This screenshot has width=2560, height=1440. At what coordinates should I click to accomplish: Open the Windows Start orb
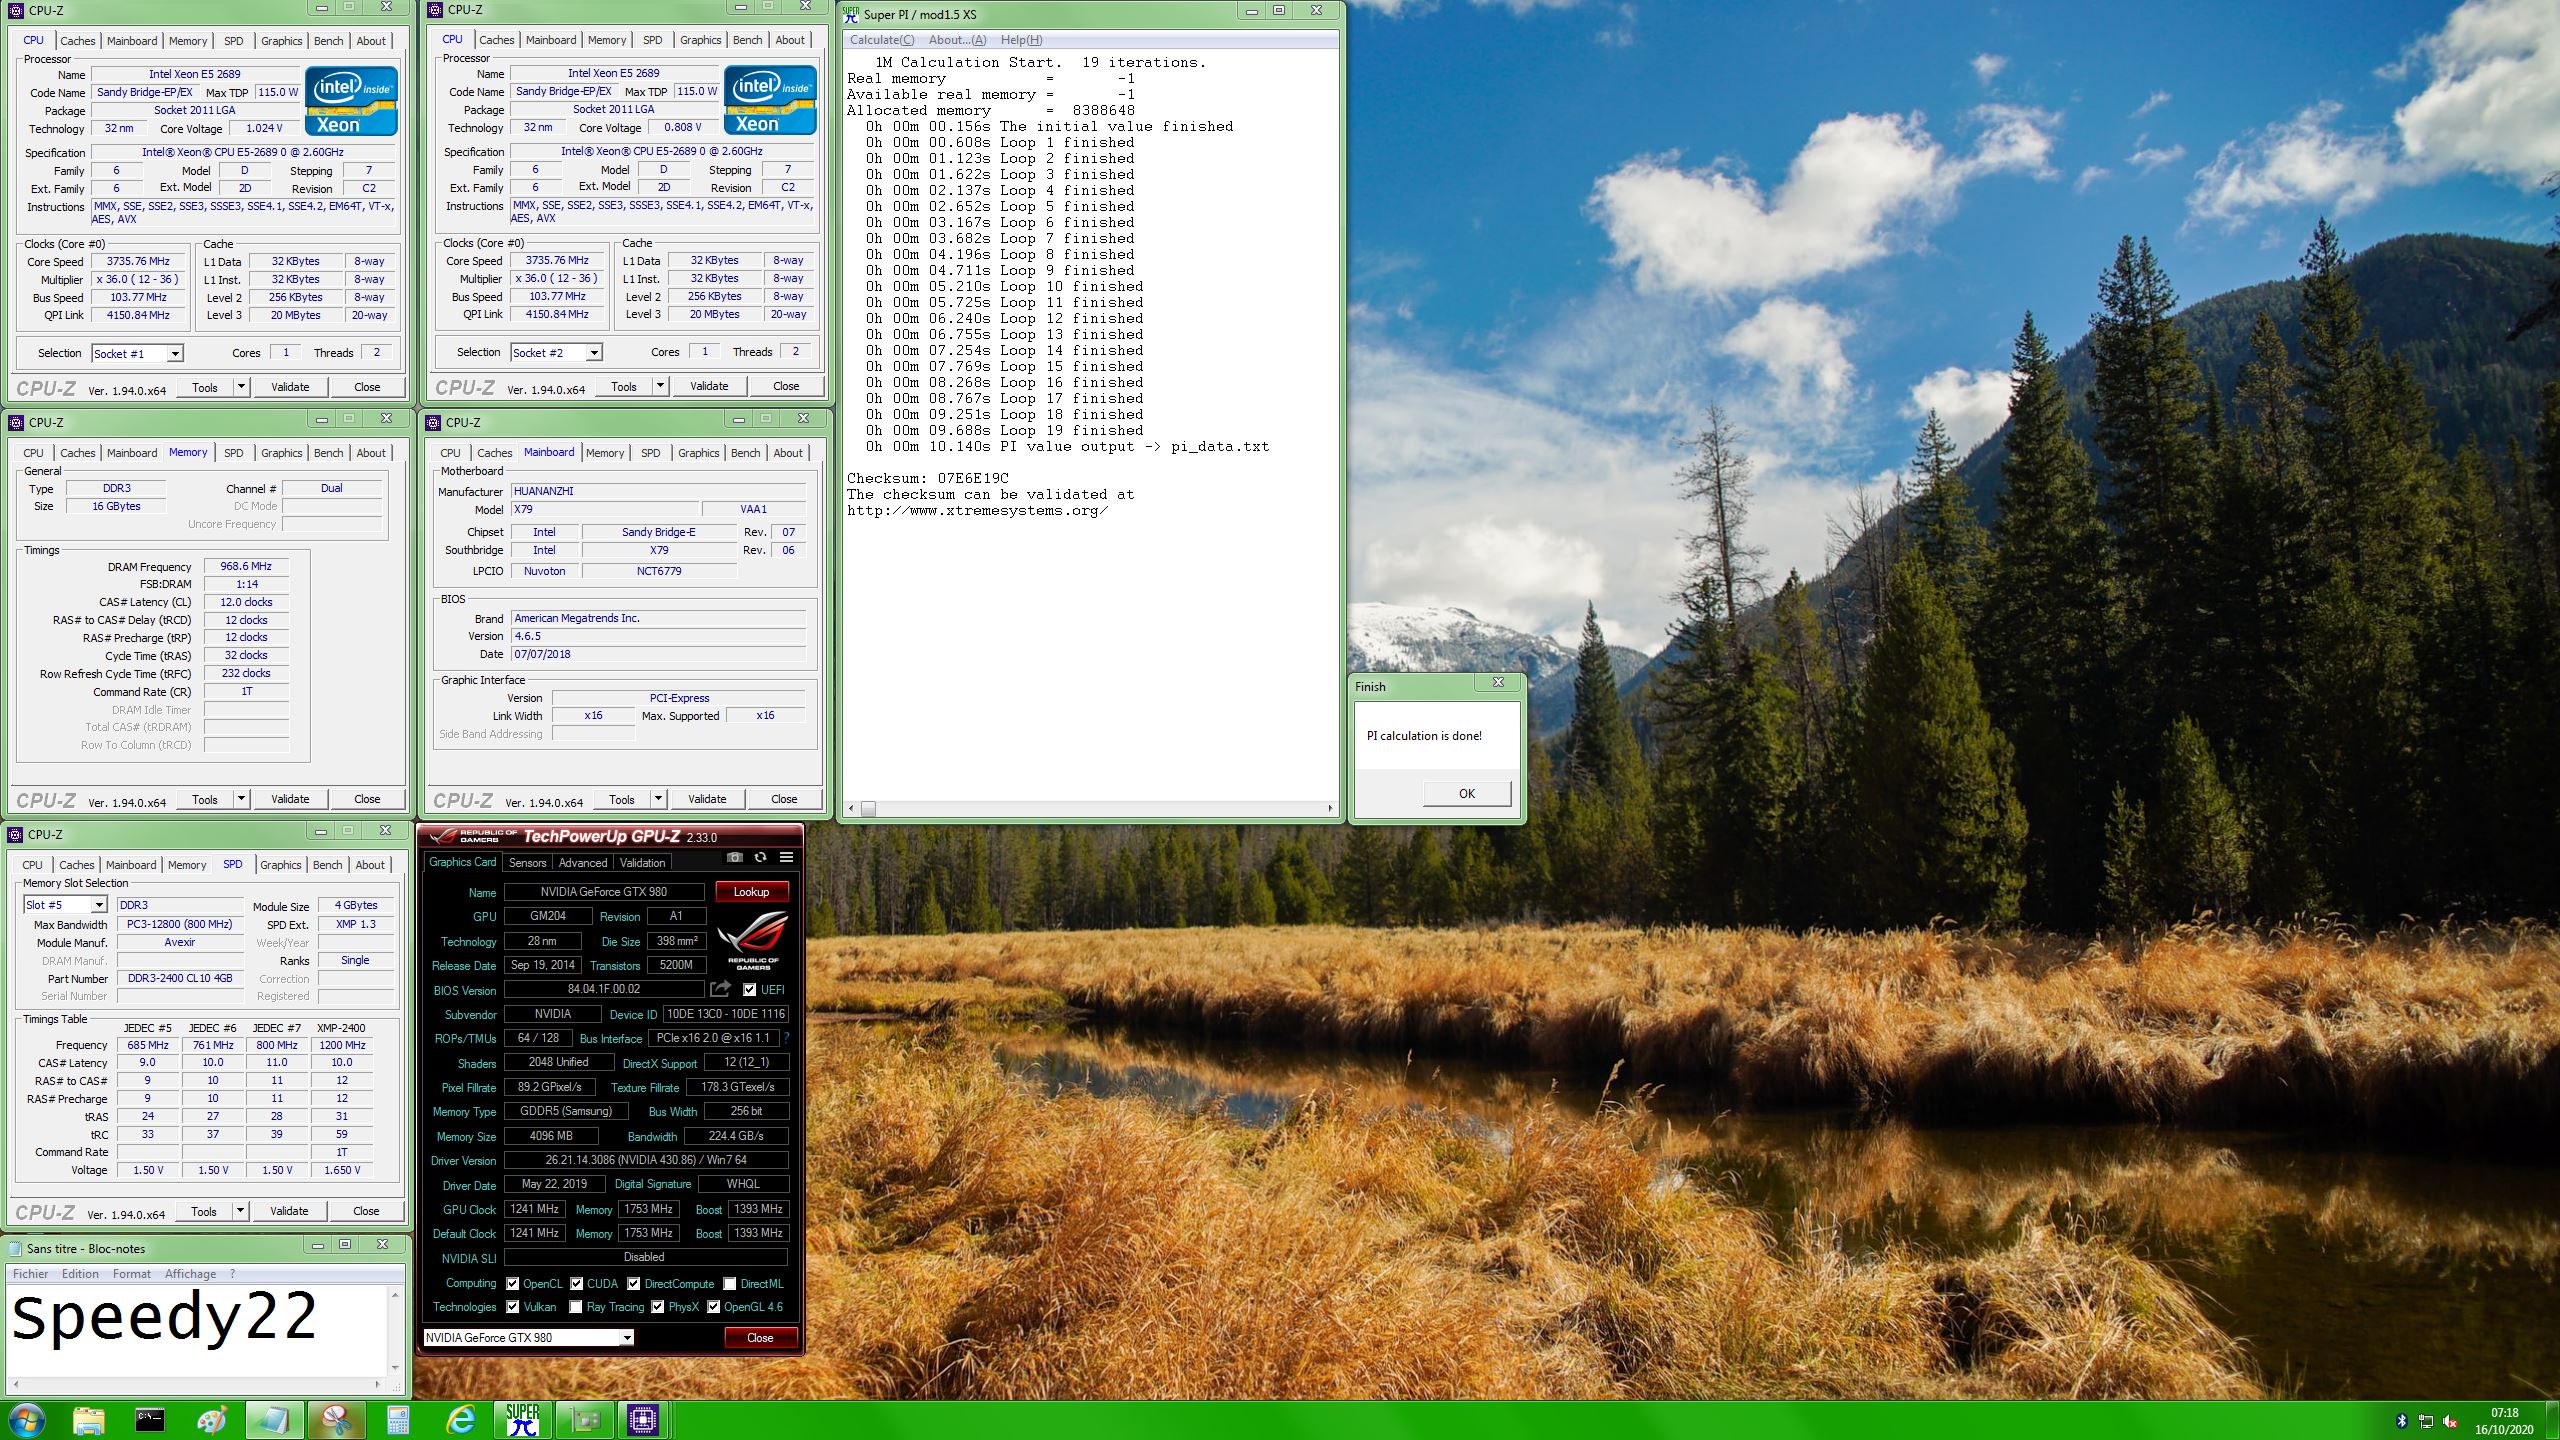pyautogui.click(x=27, y=1420)
